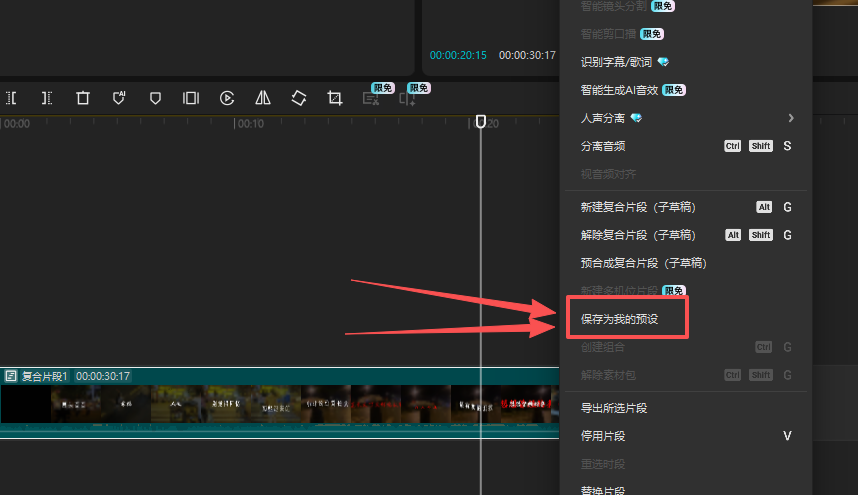Viewport: 858px width, 495px height.
Task: Choose 导出所选片段 from the menu
Action: pos(614,408)
